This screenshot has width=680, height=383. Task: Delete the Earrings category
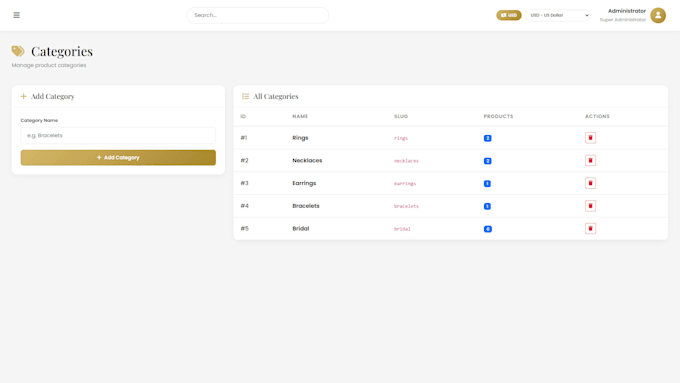point(590,183)
